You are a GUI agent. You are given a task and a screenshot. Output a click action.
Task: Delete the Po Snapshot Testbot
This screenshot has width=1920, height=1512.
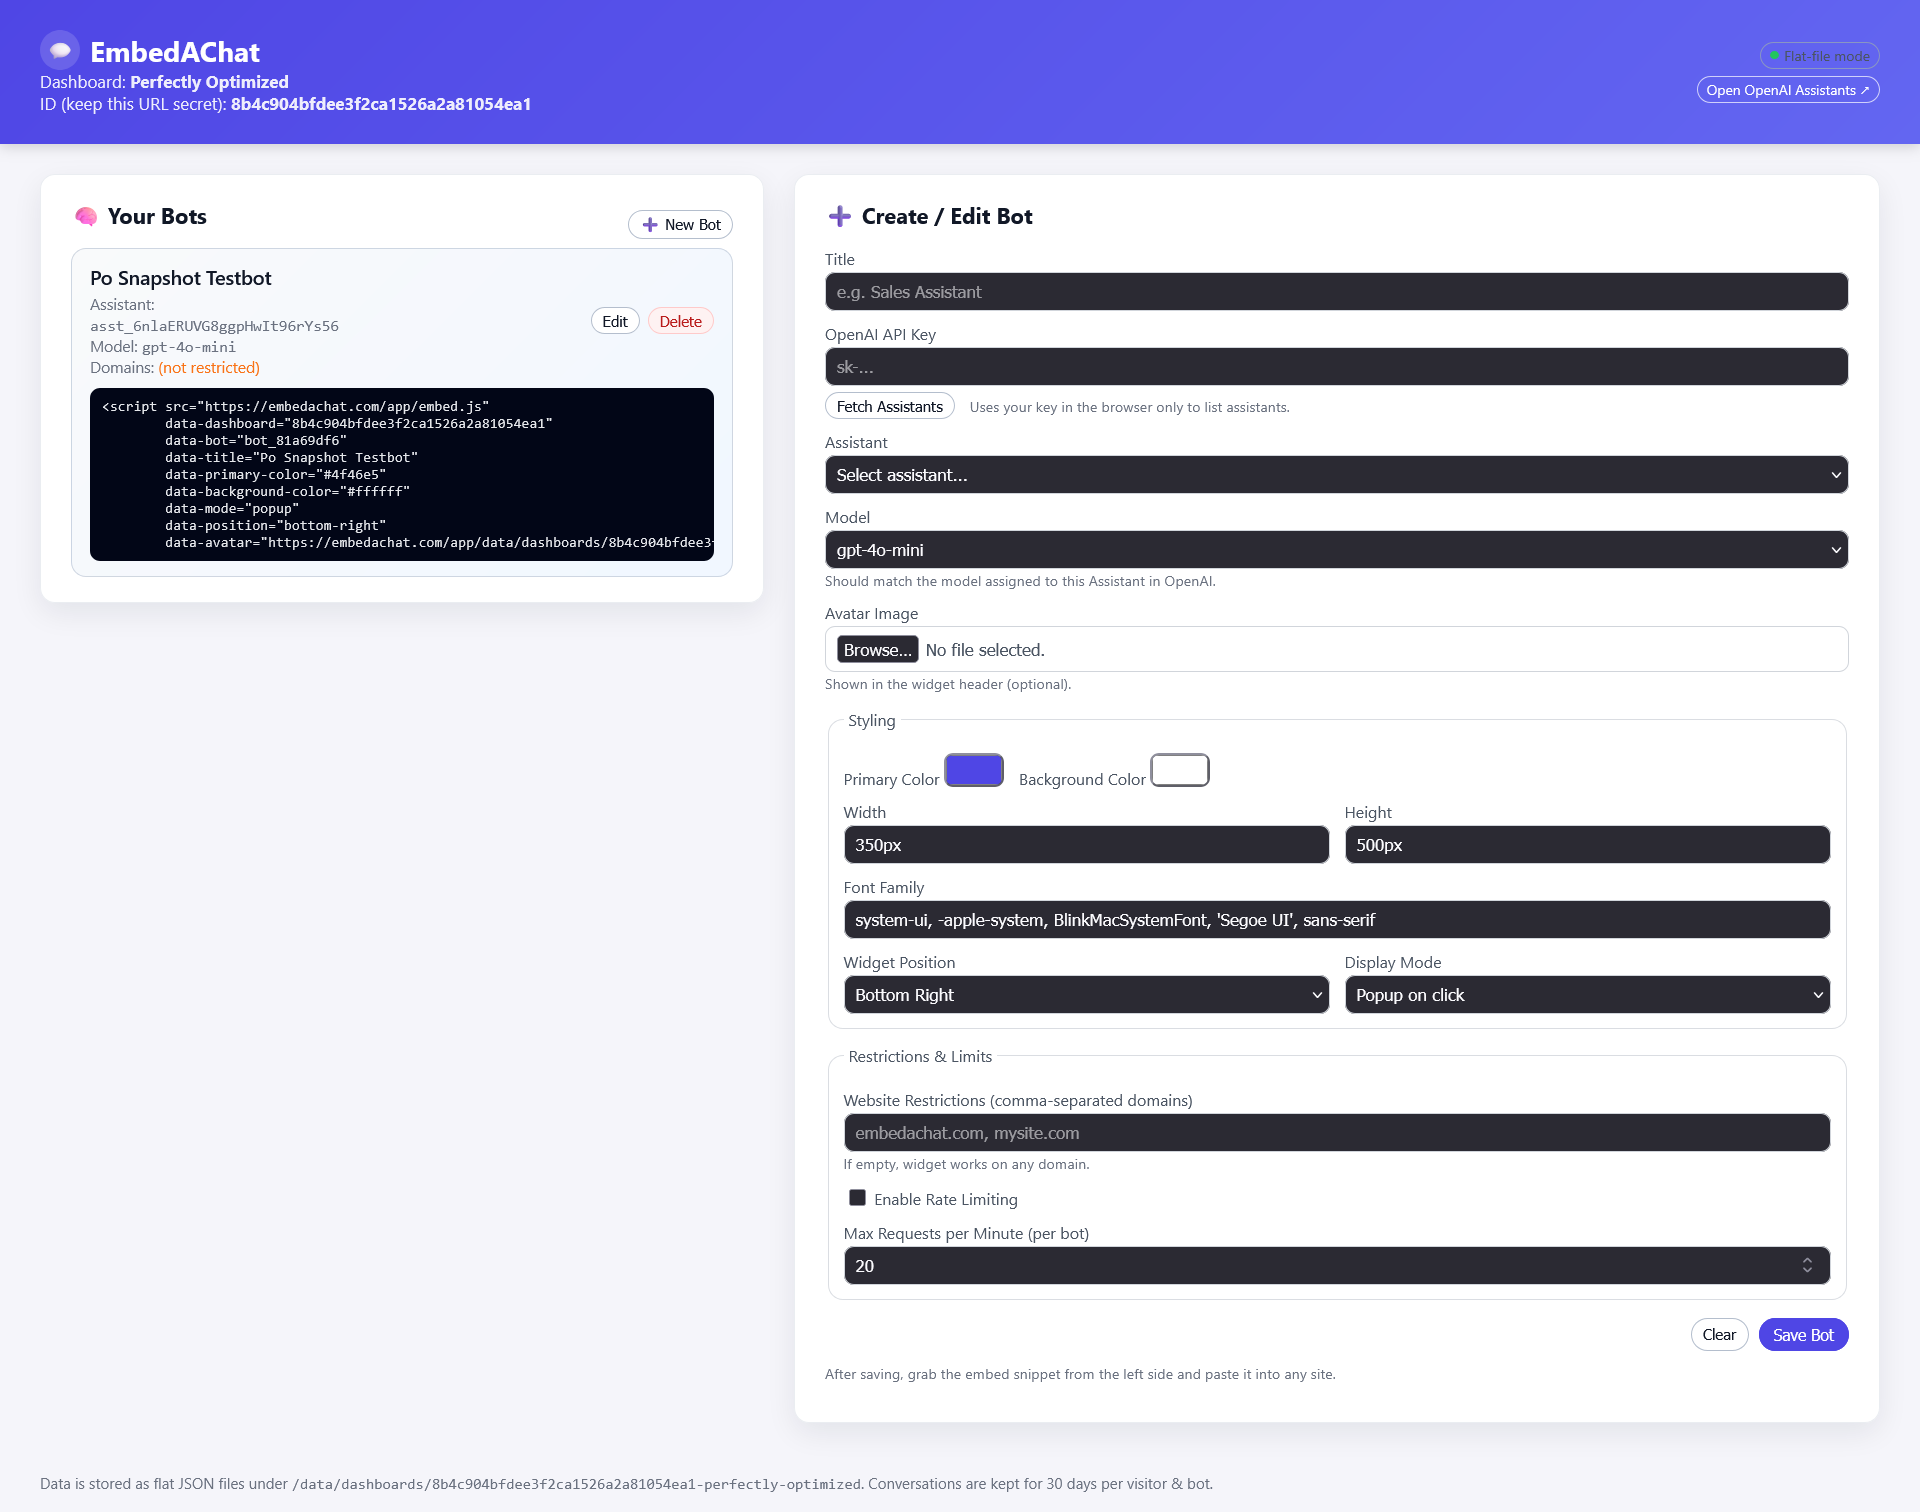point(680,320)
